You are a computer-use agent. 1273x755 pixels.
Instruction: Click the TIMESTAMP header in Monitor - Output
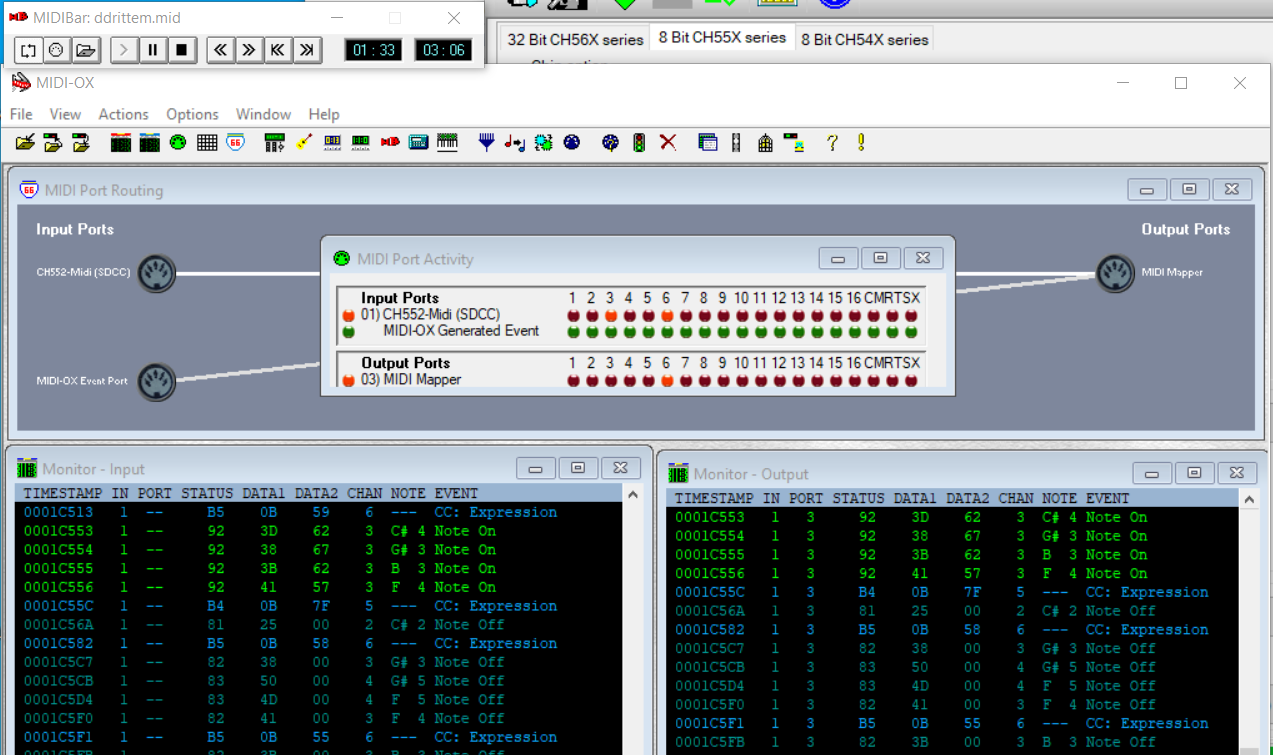pyautogui.click(x=713, y=498)
